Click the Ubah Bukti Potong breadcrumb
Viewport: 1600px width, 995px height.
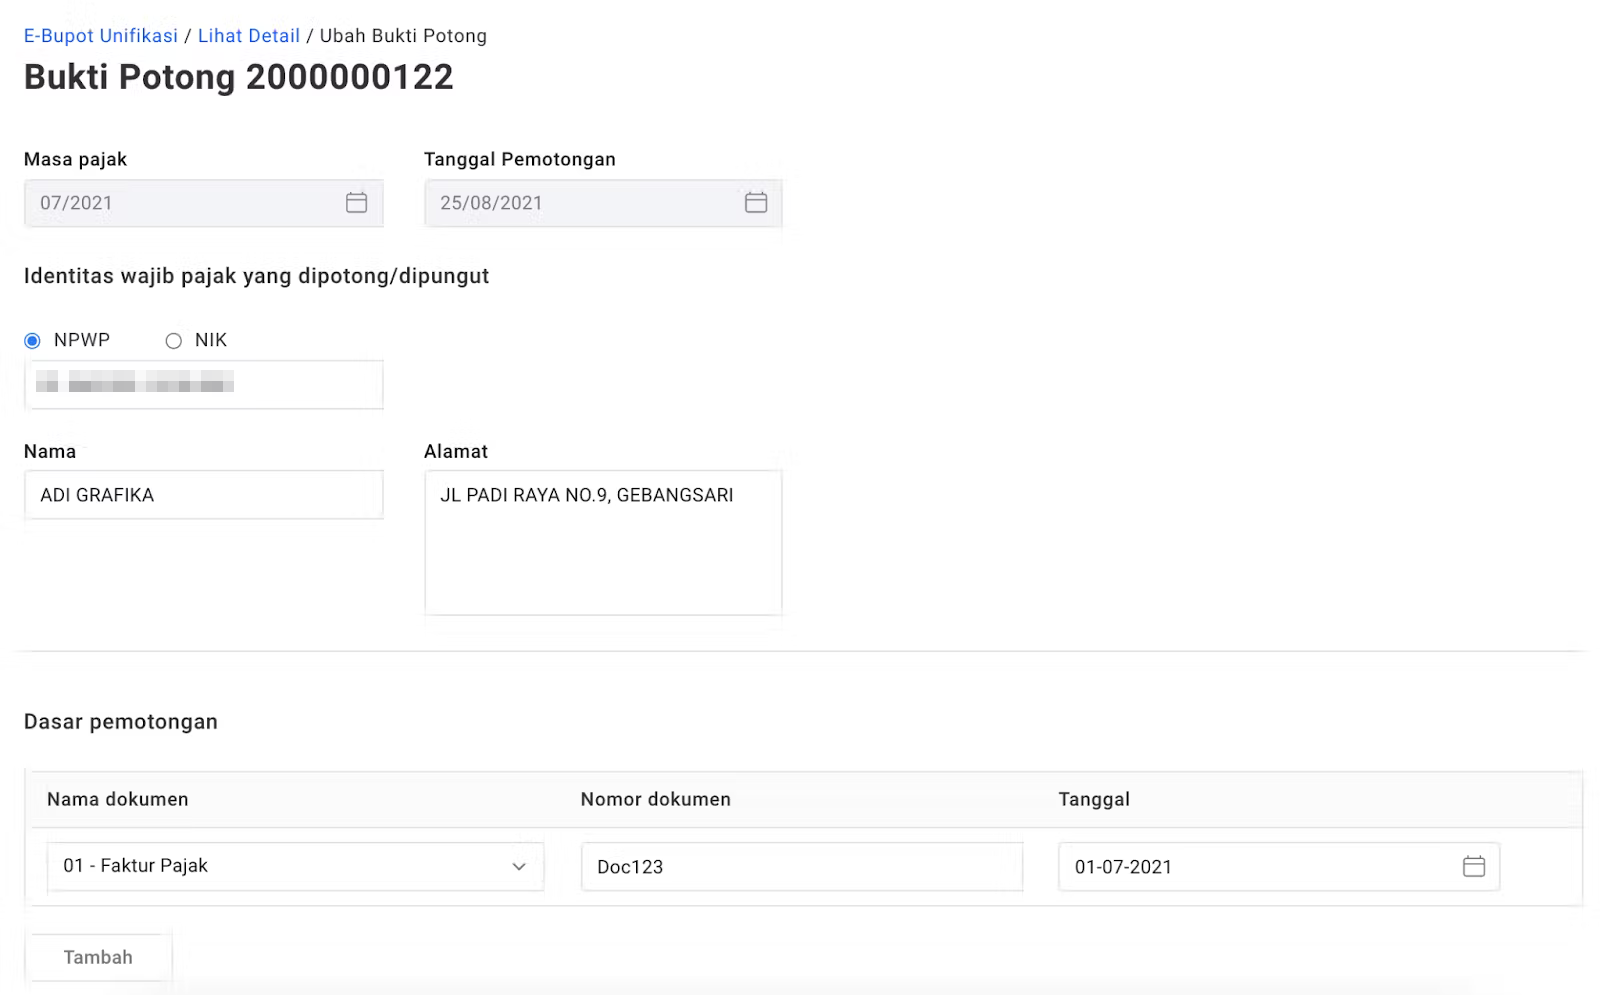[403, 36]
